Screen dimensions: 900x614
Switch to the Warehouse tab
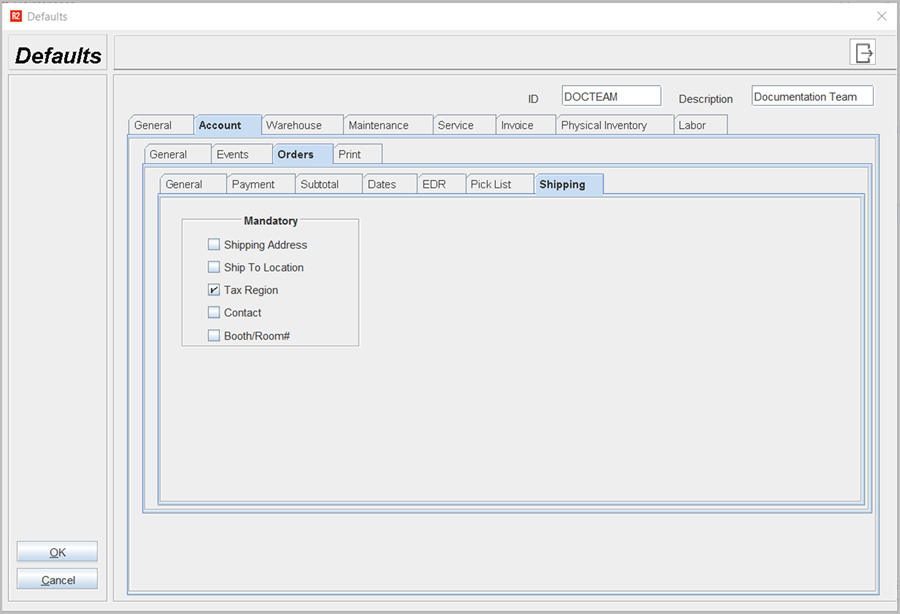click(302, 125)
